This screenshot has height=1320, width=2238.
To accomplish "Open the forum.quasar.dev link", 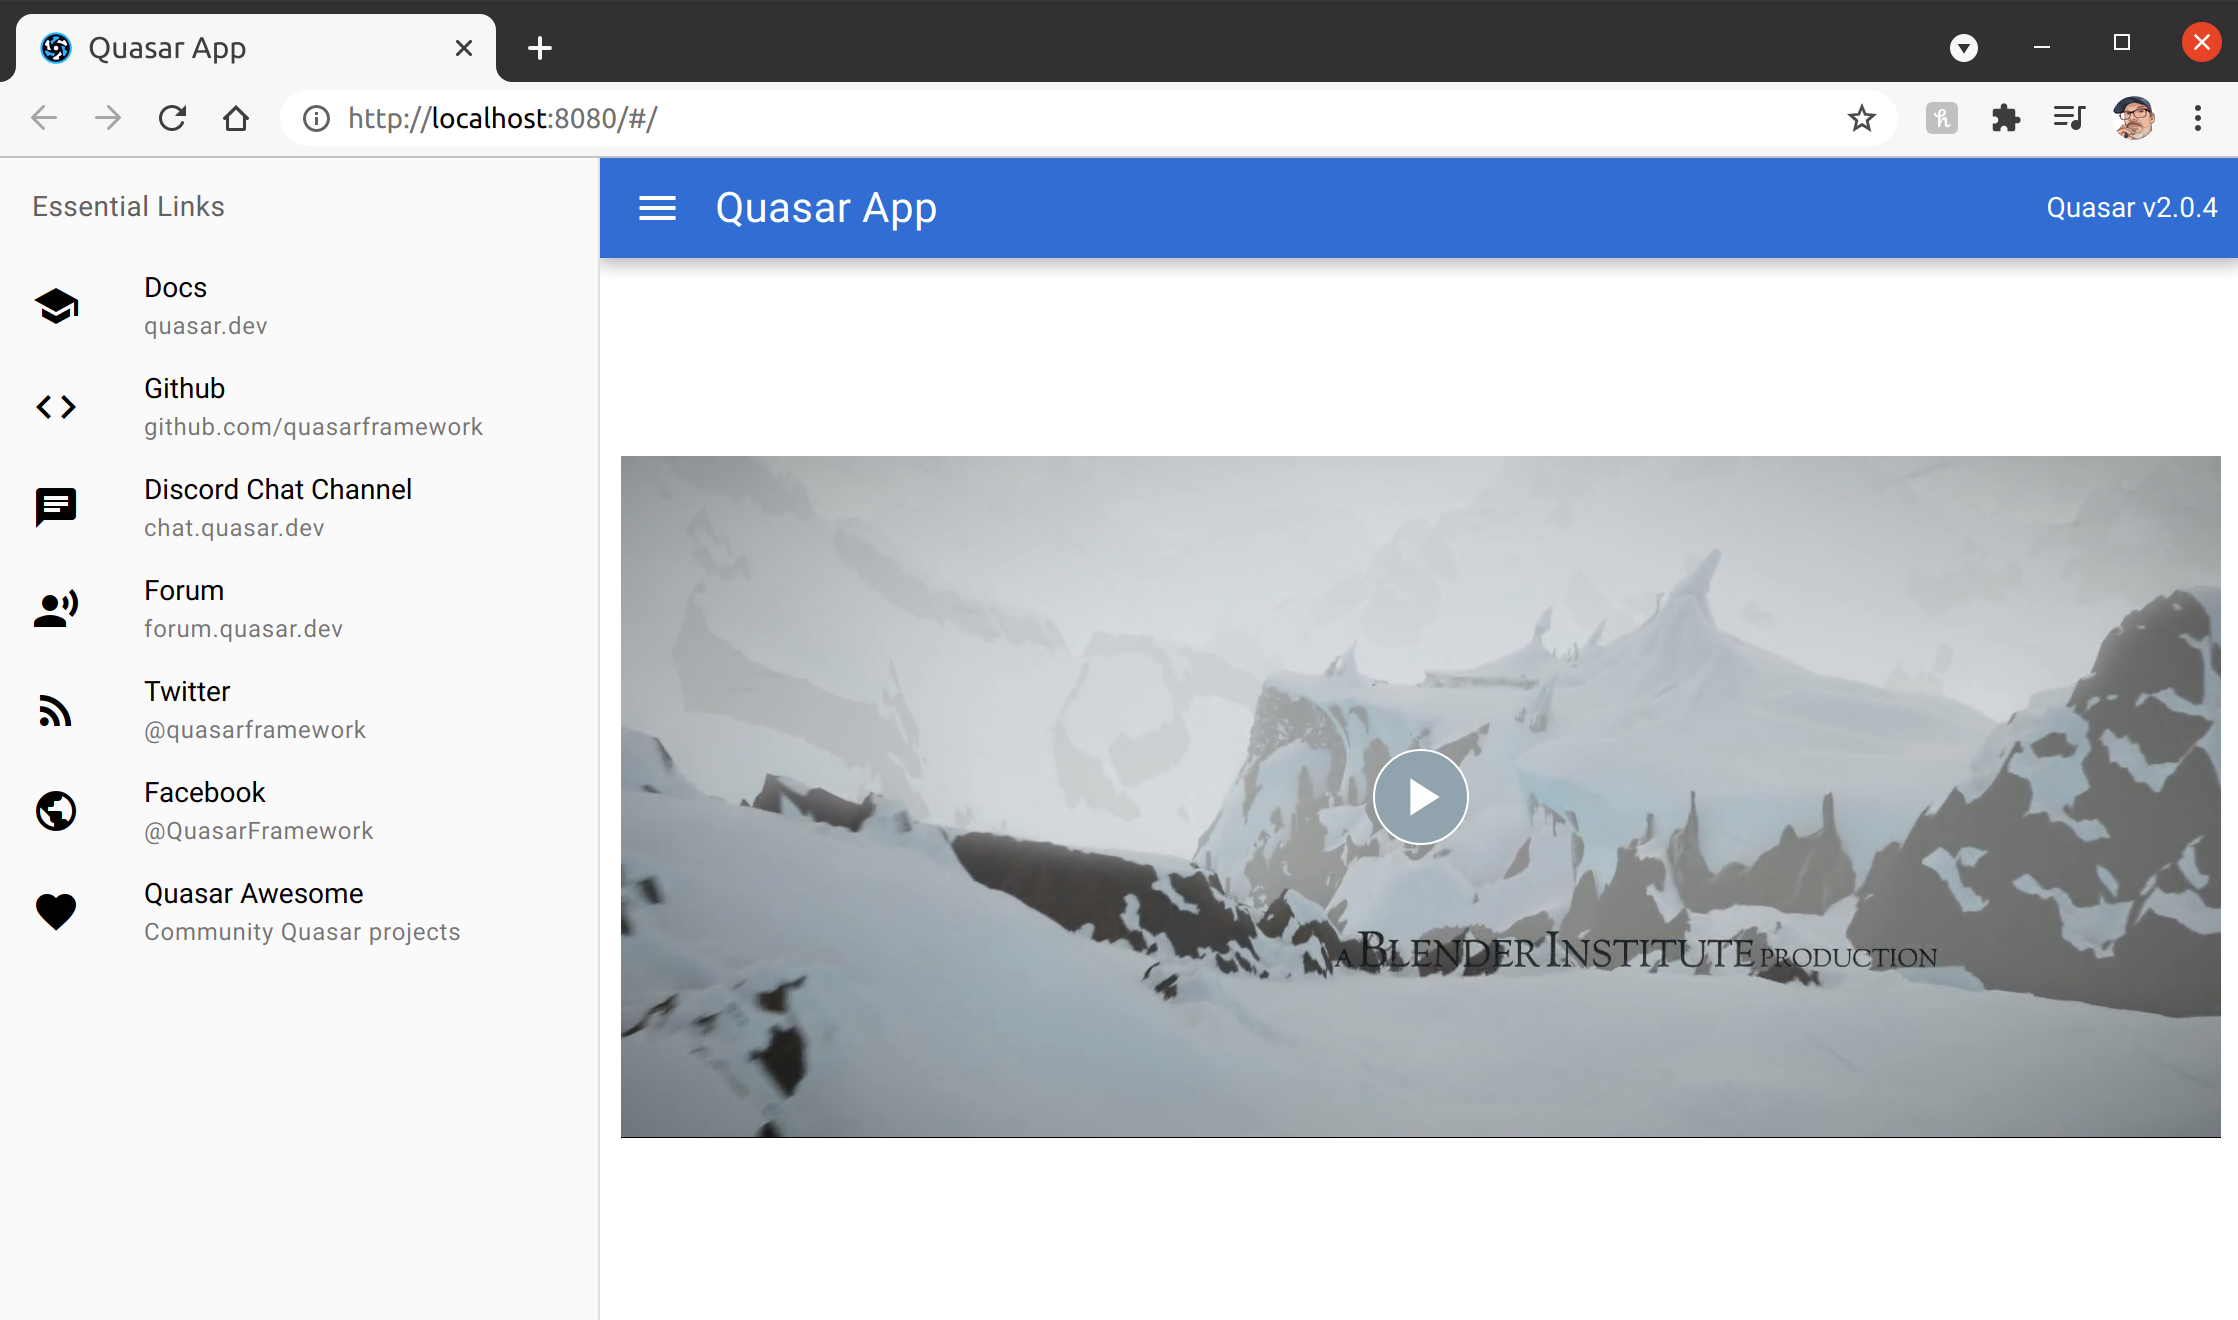I will pyautogui.click(x=243, y=628).
